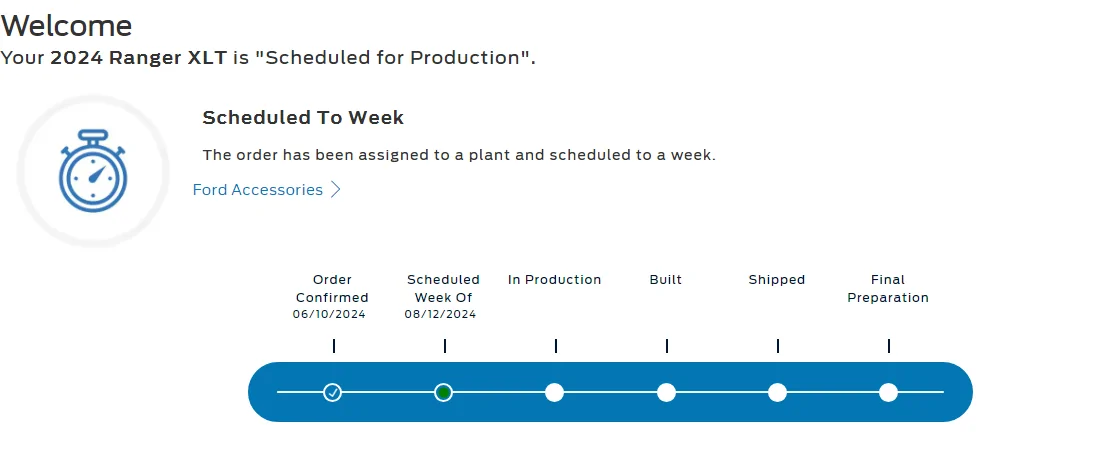Click the 08/12/2024 scheduled week date
This screenshot has width=1105, height=450.
(x=440, y=314)
